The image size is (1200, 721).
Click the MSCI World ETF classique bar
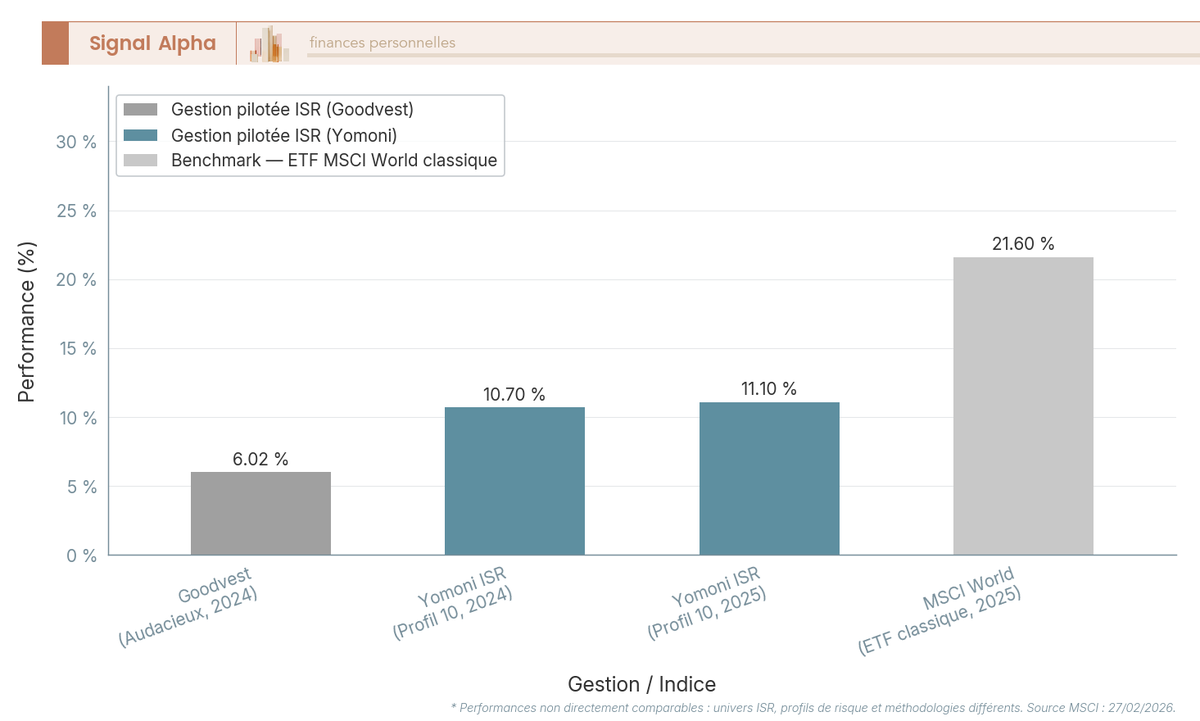pyautogui.click(x=1022, y=406)
